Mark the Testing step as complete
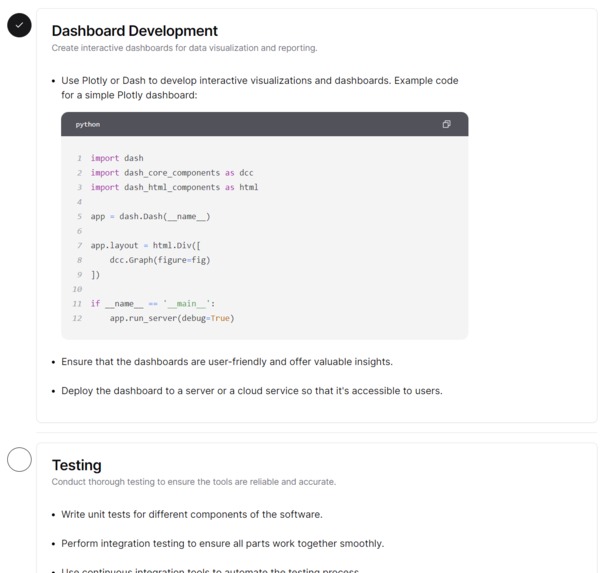The height and width of the screenshot is (573, 612). click(x=19, y=459)
